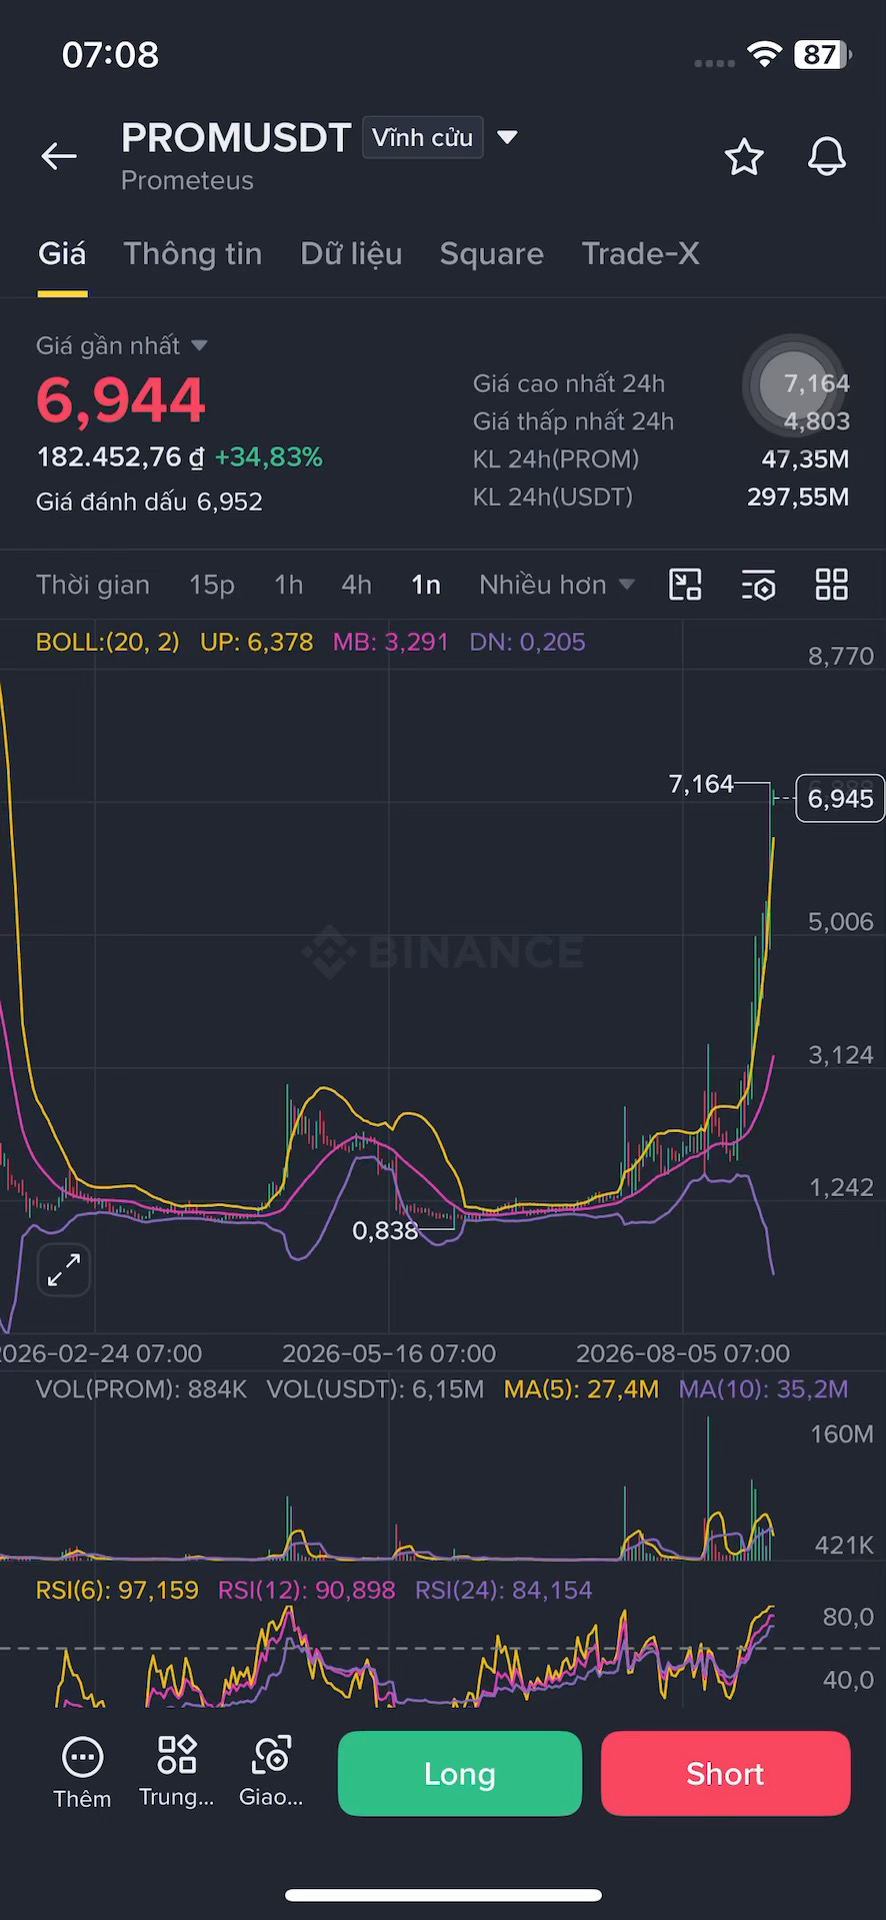Add PROMUSDT to favorites with star icon

[744, 157]
